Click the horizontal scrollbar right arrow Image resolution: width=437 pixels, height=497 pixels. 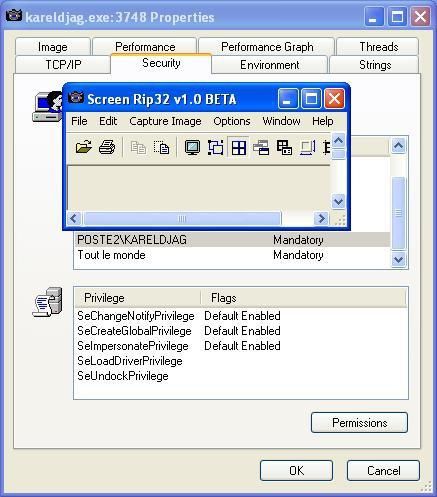(321, 219)
